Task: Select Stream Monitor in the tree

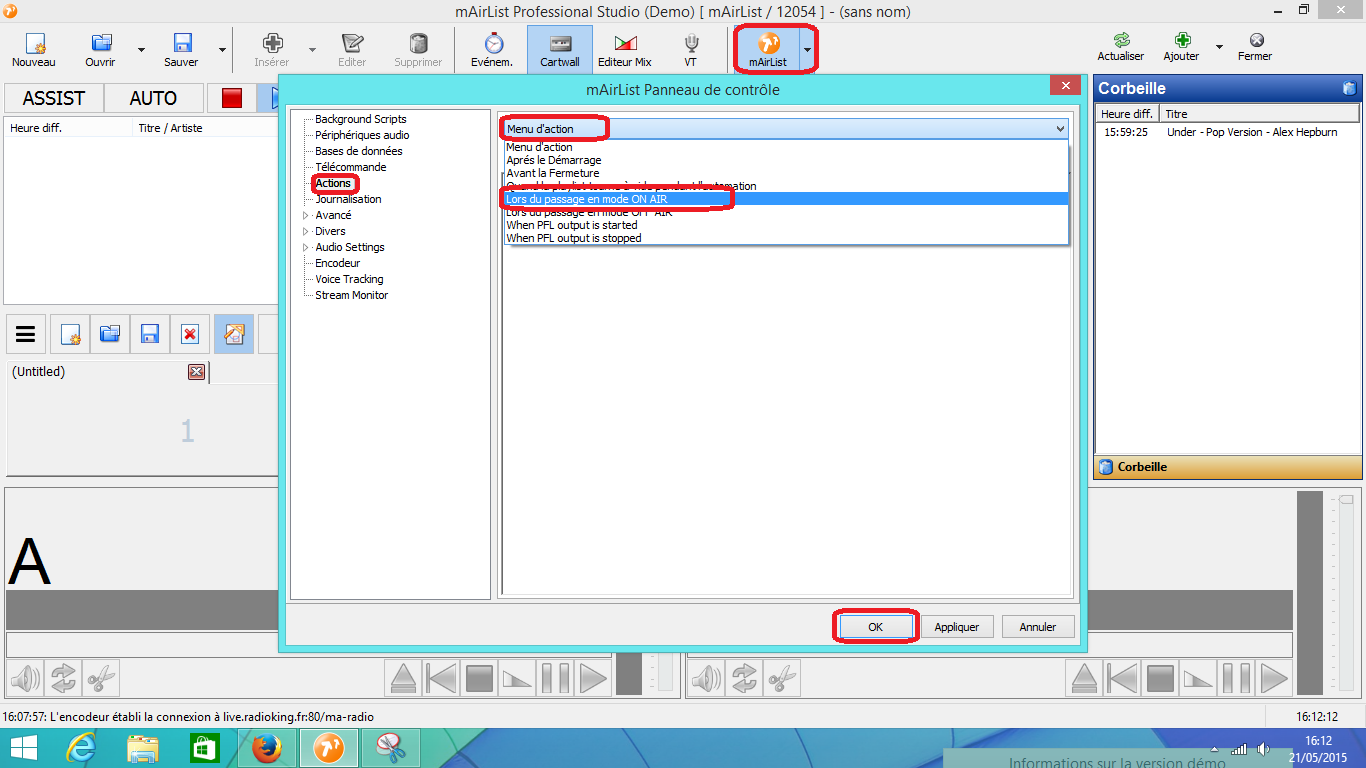Action: point(351,295)
